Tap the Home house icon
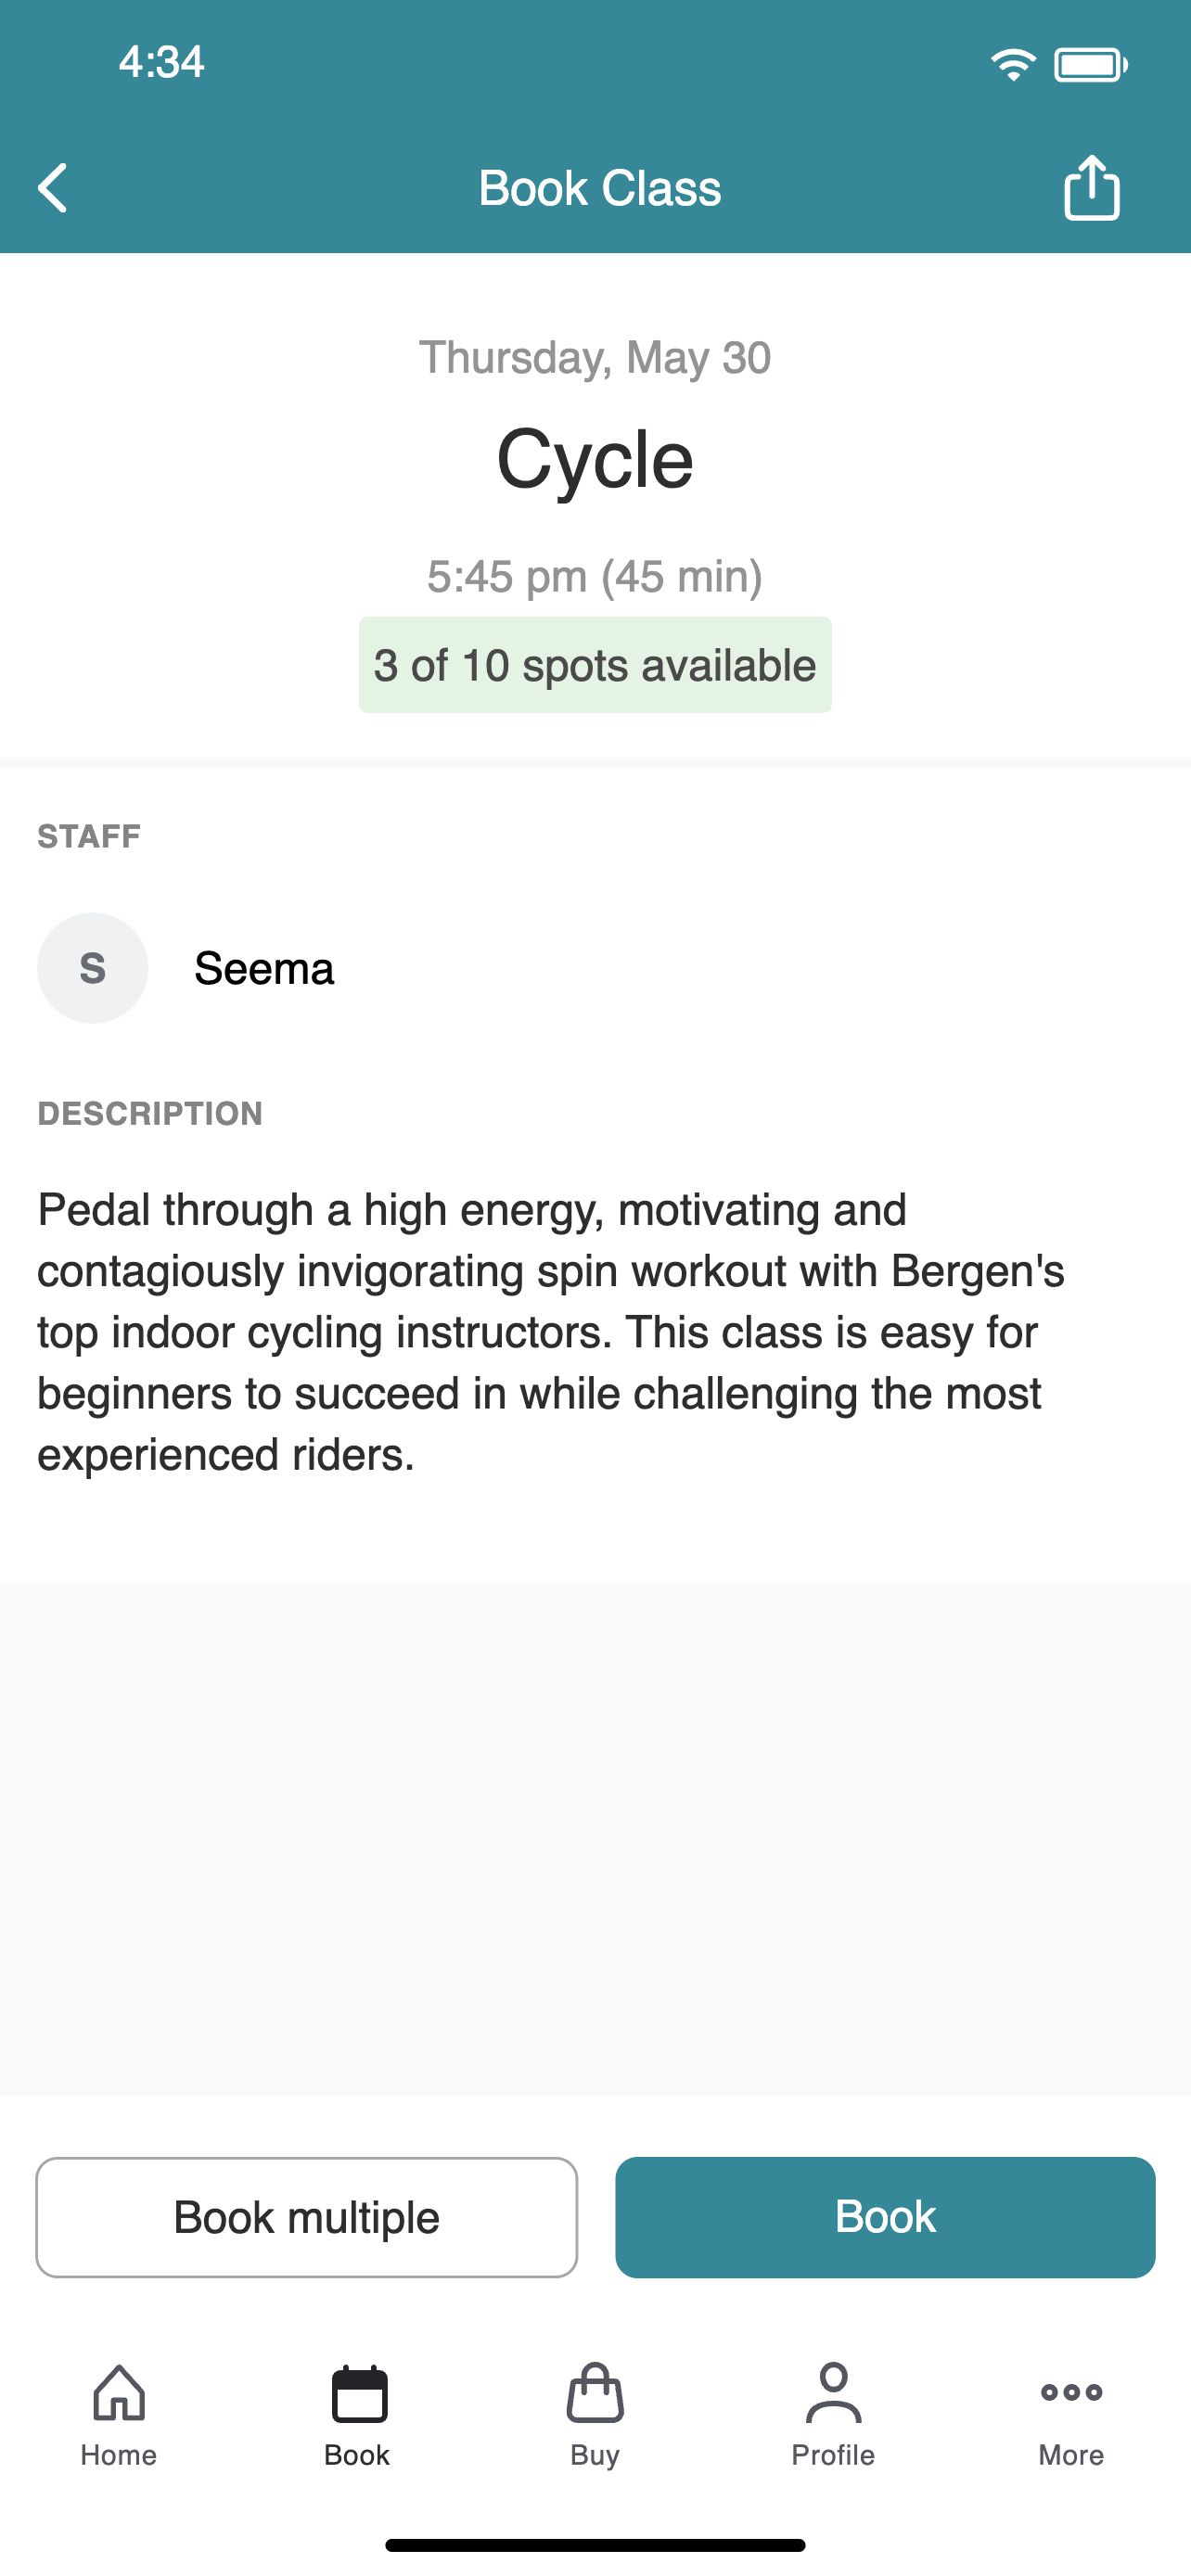The image size is (1191, 2576). (119, 2393)
